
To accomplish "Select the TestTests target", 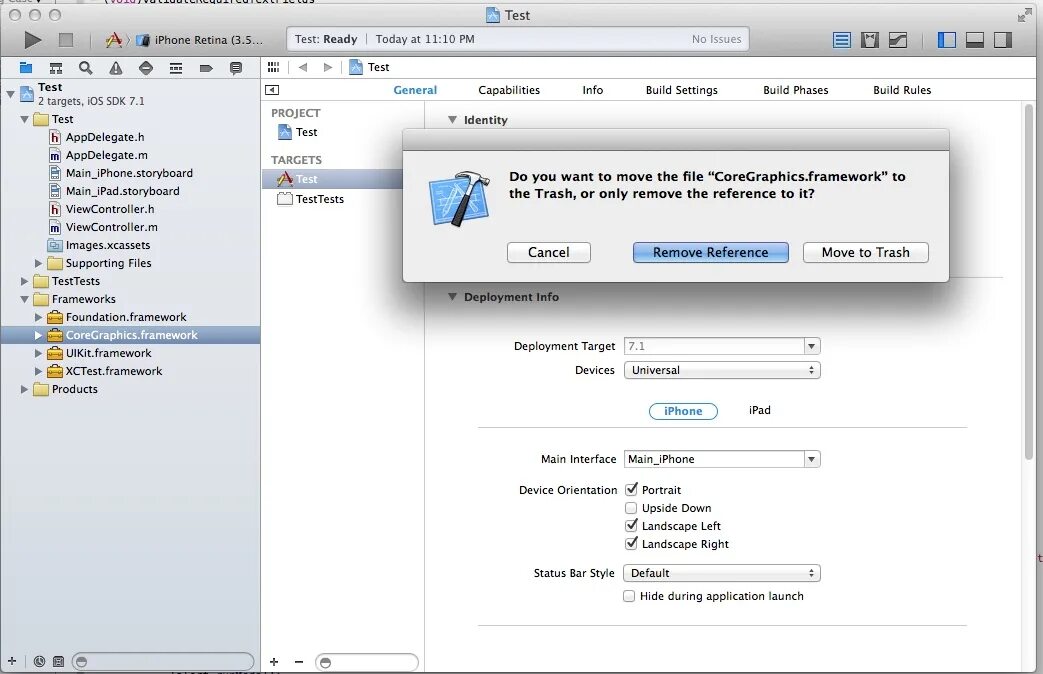I will [319, 199].
